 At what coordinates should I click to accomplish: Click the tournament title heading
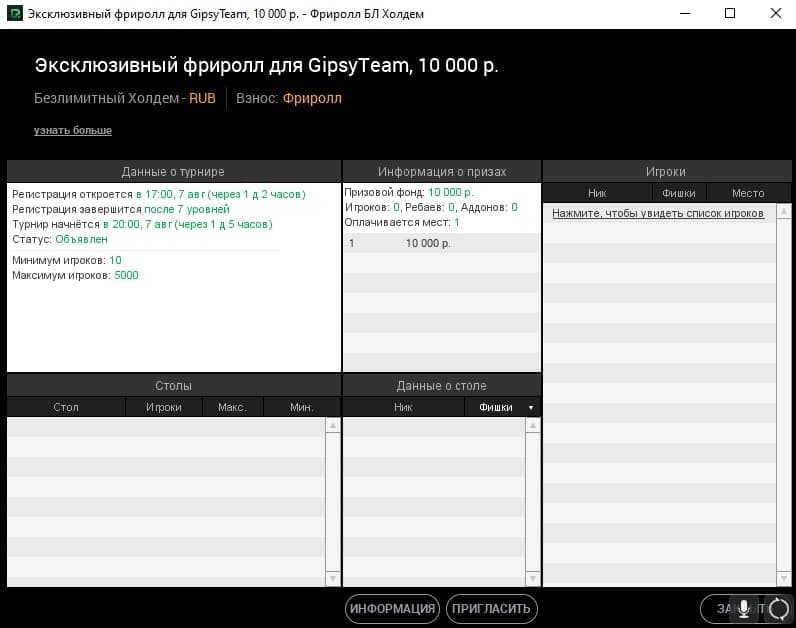point(267,65)
